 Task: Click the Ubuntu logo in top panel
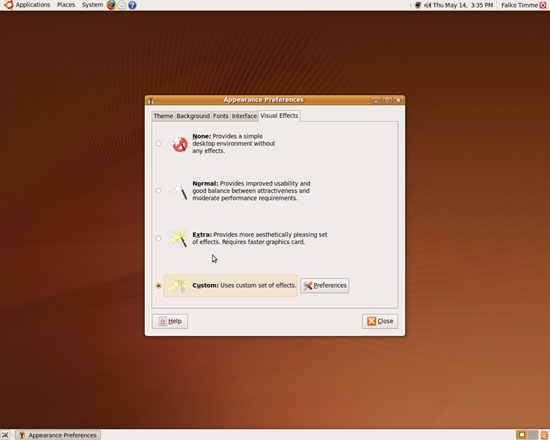click(x=8, y=5)
